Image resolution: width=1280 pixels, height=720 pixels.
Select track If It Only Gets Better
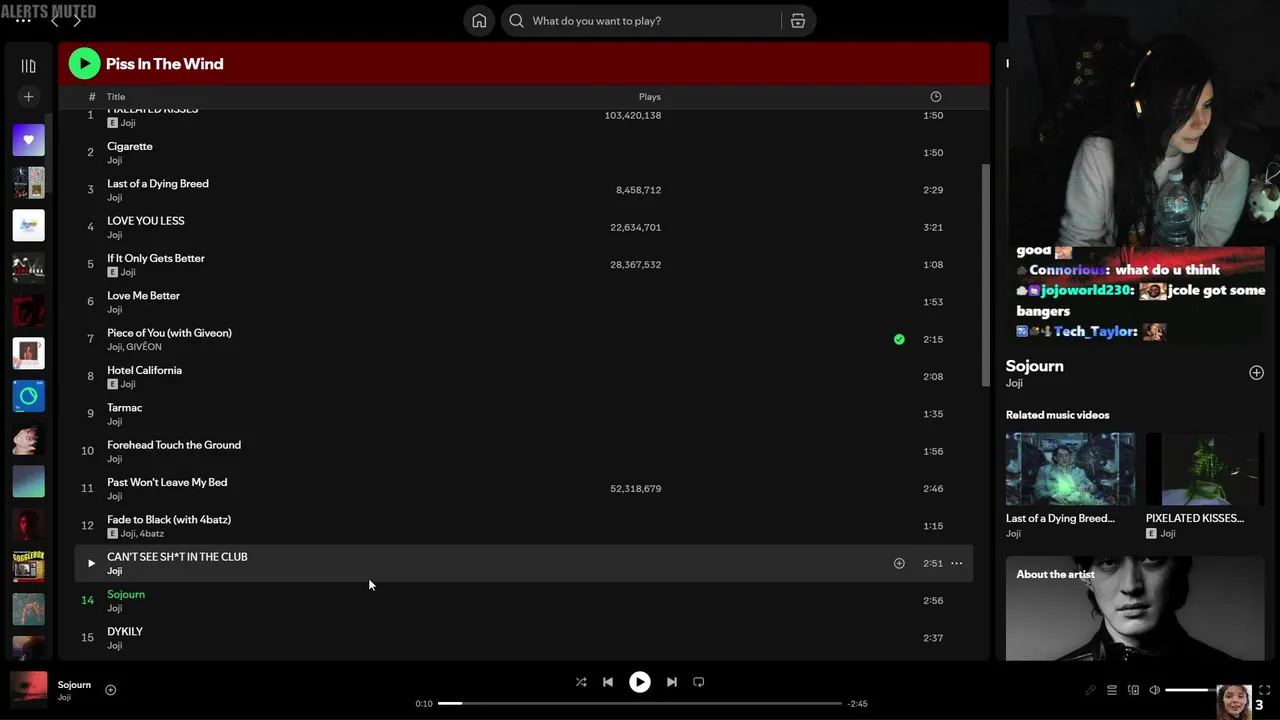[x=156, y=258]
